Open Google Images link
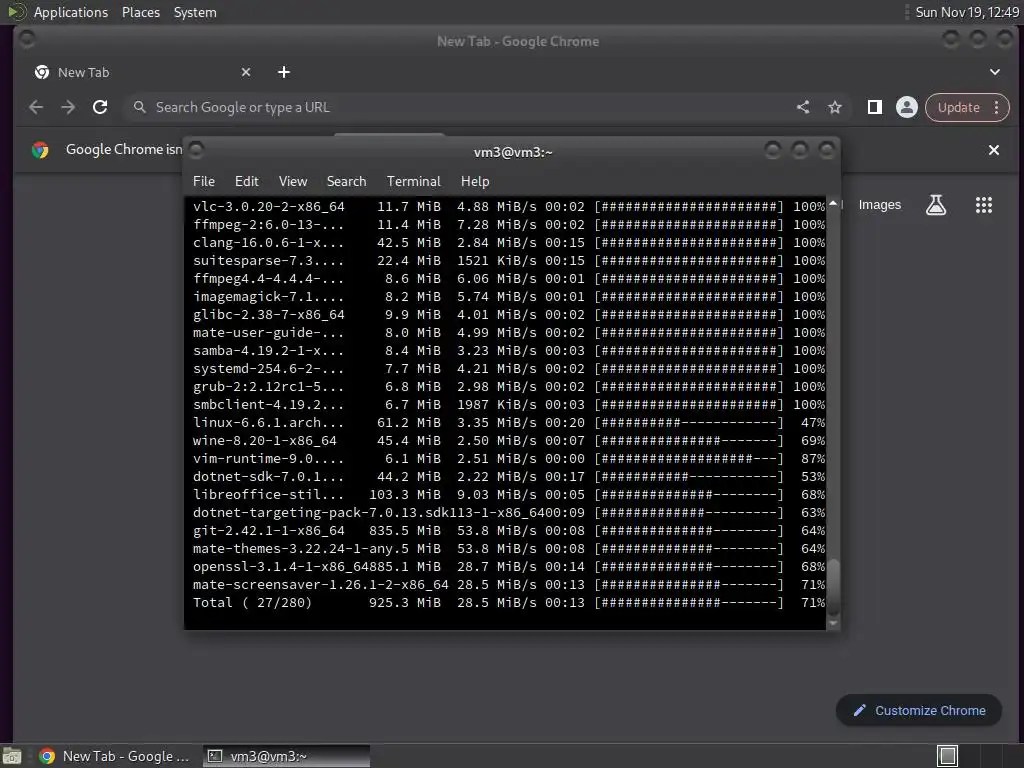Image resolution: width=1024 pixels, height=768 pixels. [x=880, y=205]
